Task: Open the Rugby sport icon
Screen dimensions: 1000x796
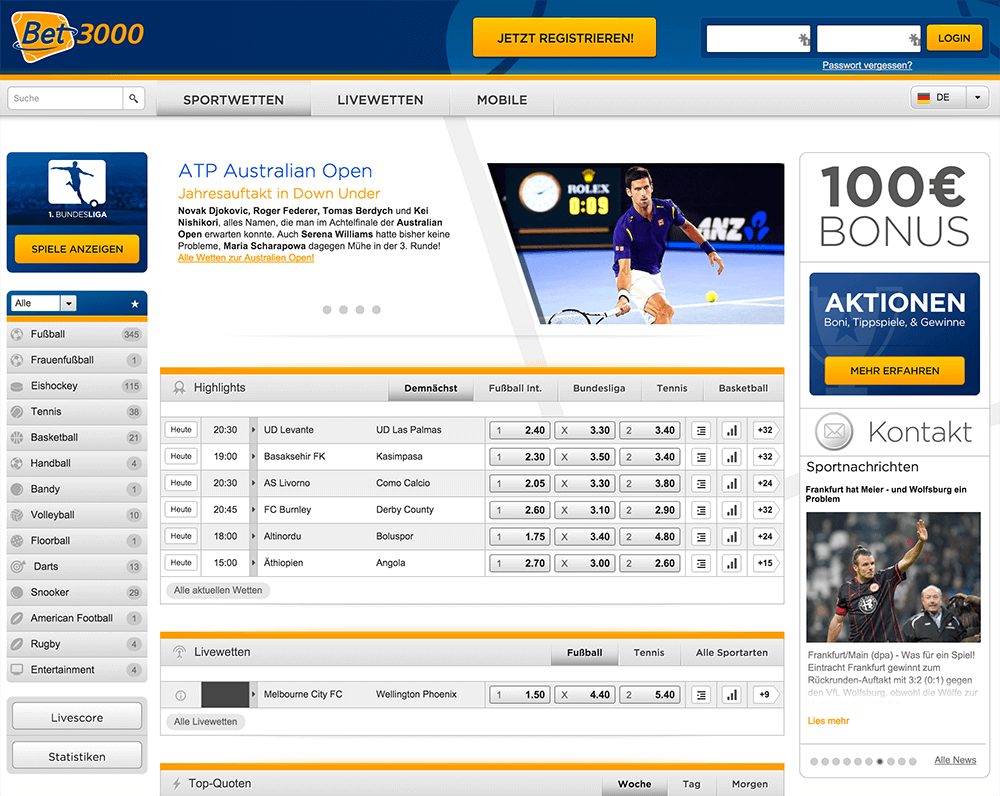Action: coord(17,644)
